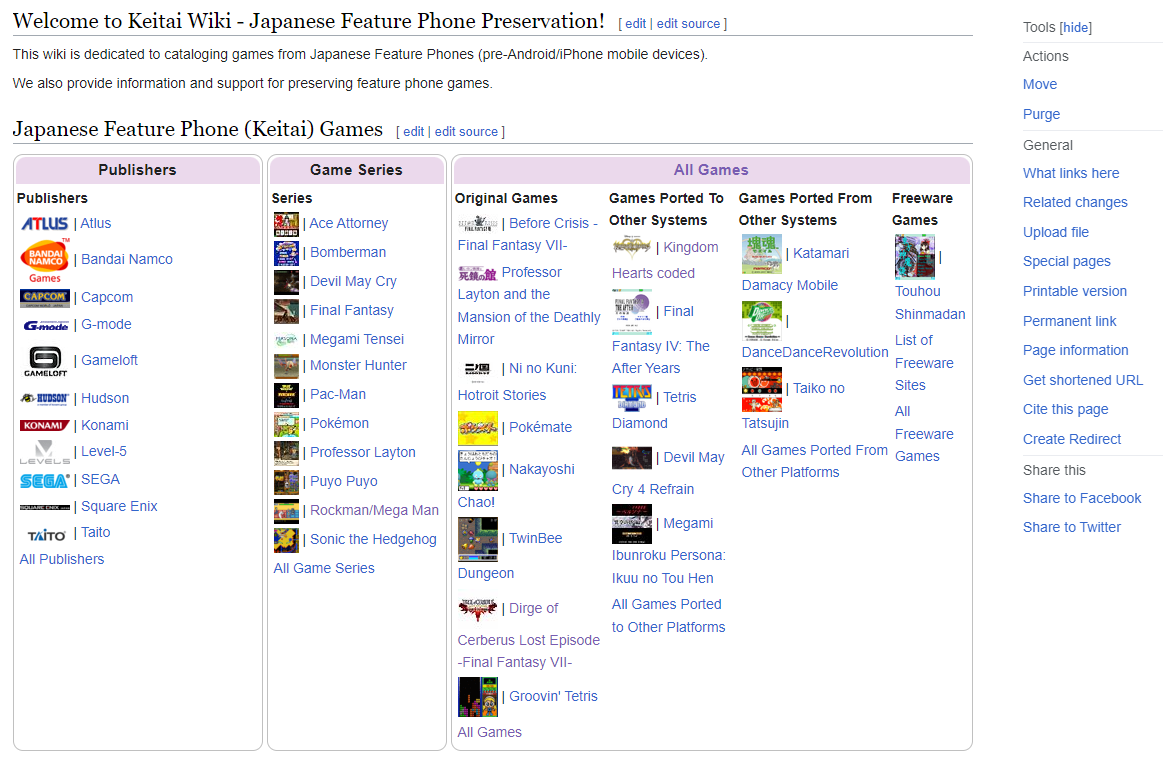Open All Games Ported From Other Platforms

click(814, 462)
